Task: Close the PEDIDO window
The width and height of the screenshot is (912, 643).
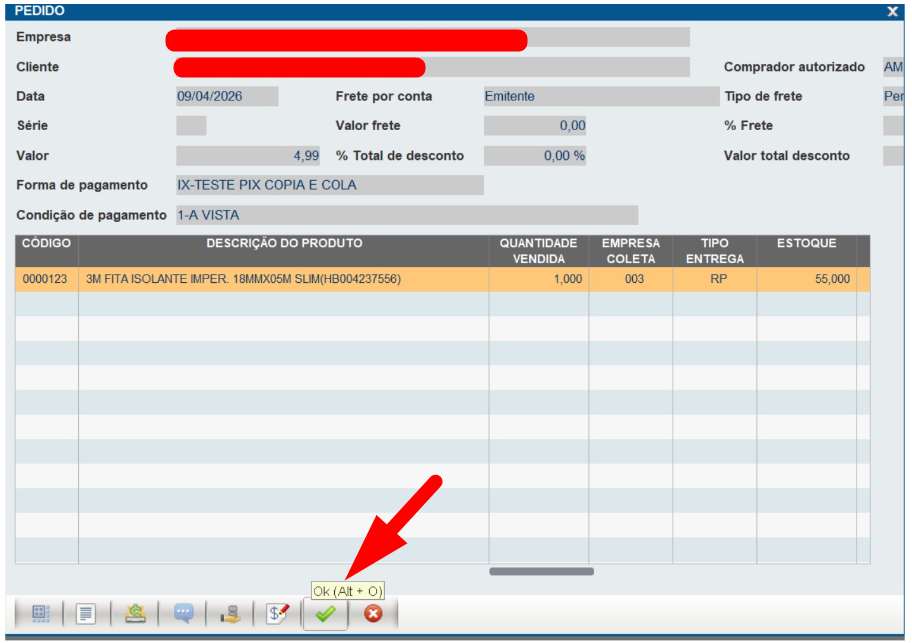Action: 892,11
